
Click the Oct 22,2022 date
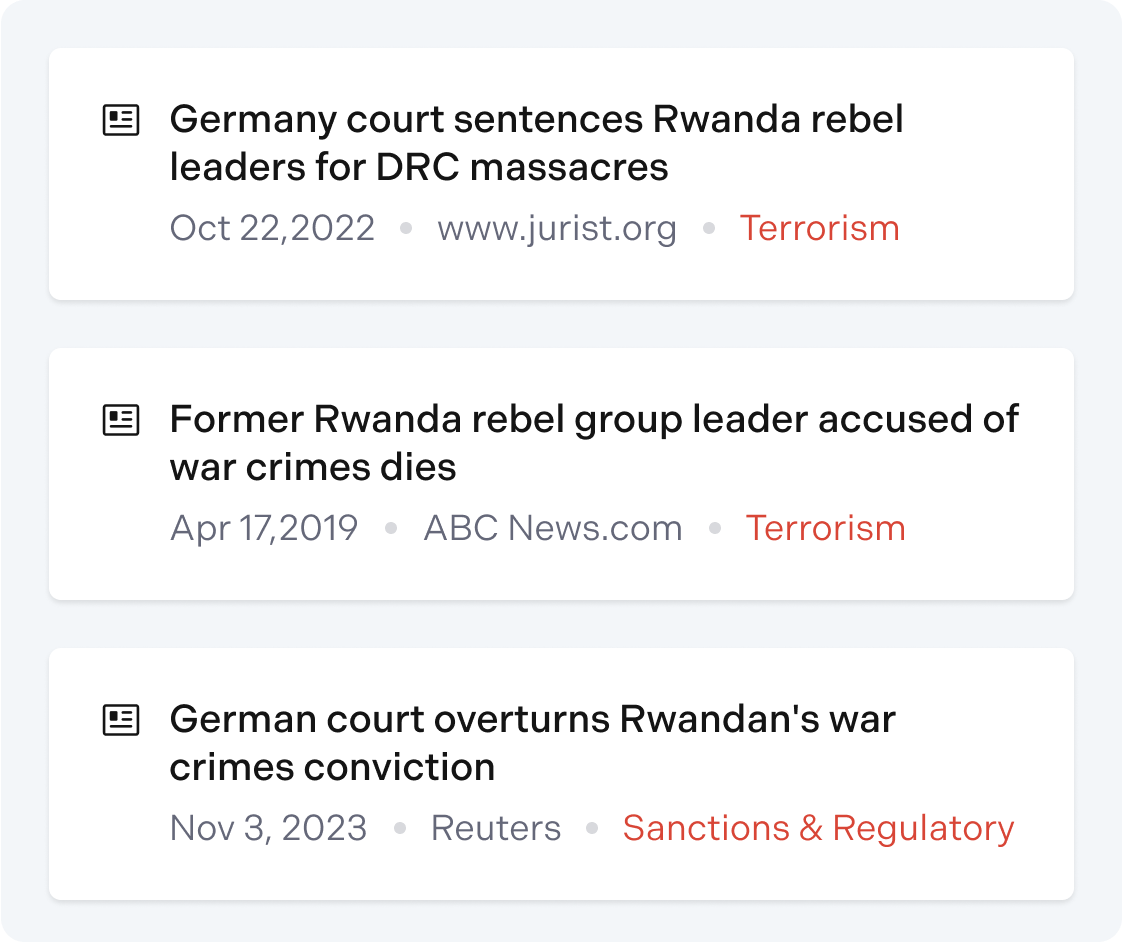coord(272,228)
